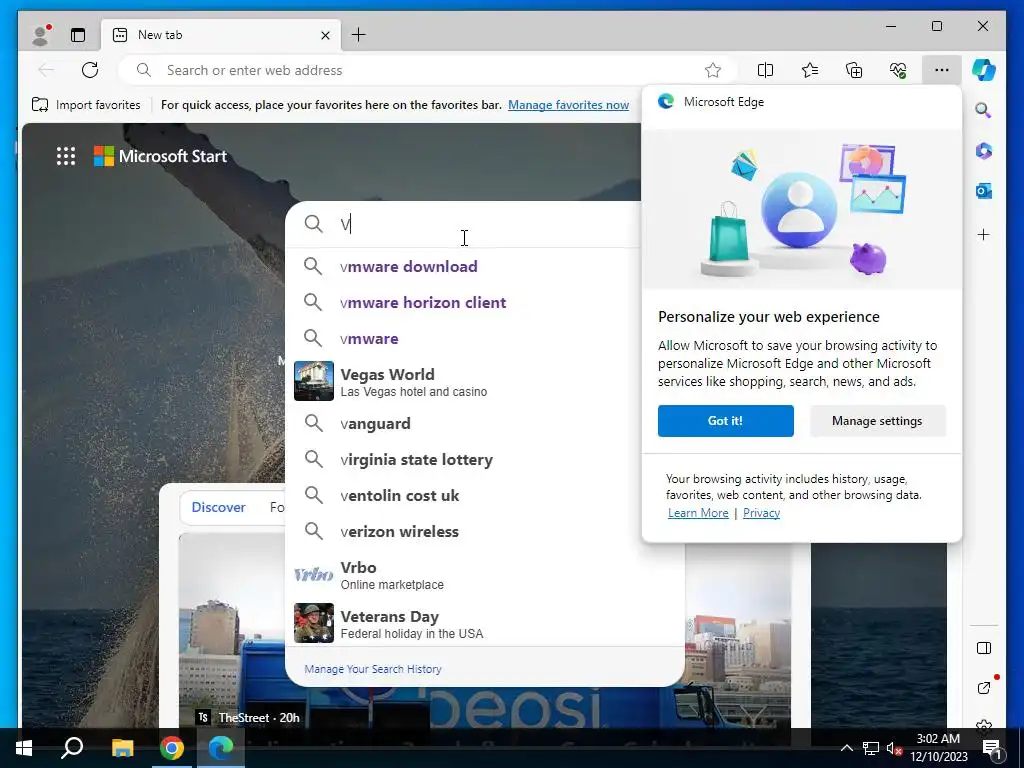Open the Favorites list

coord(810,70)
